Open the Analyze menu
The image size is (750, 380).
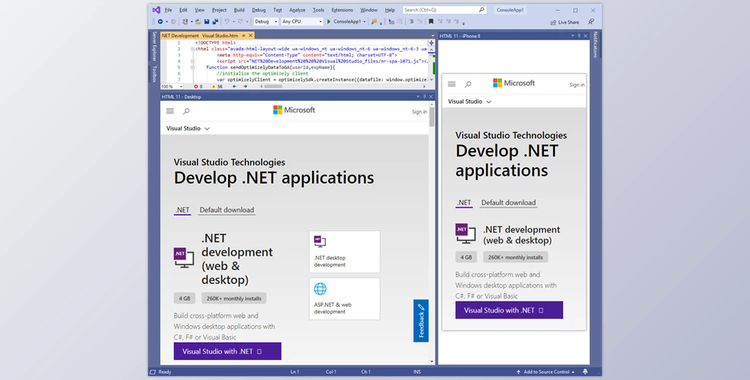(x=297, y=10)
